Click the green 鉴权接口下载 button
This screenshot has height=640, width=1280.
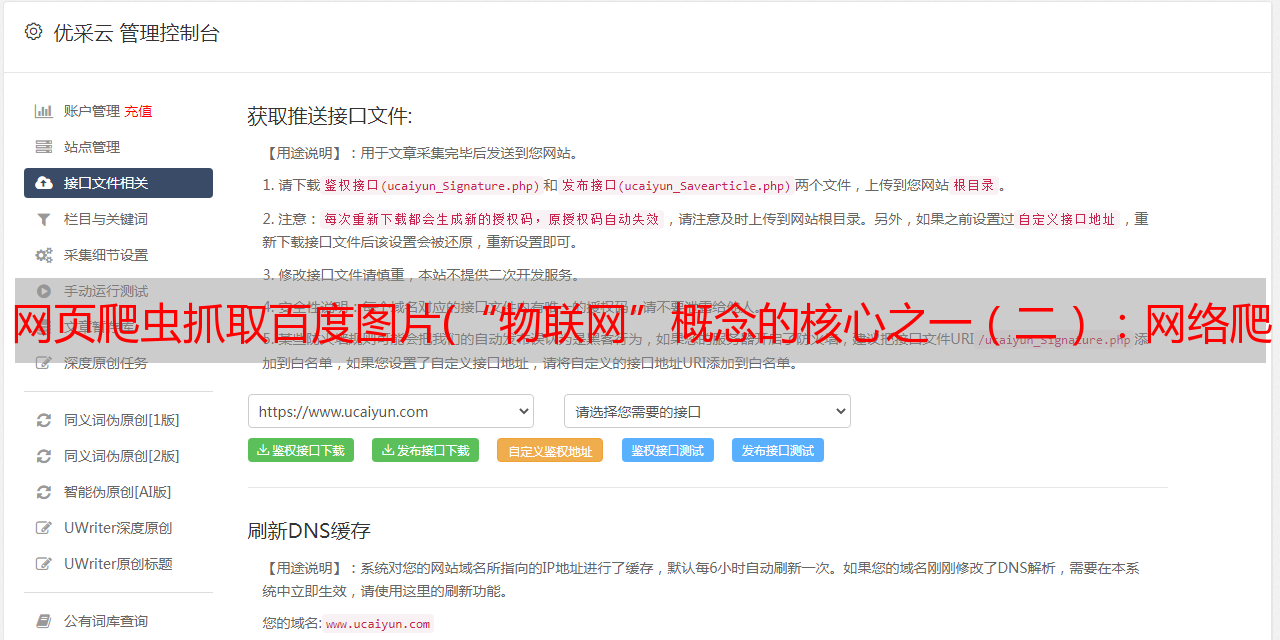click(x=301, y=450)
